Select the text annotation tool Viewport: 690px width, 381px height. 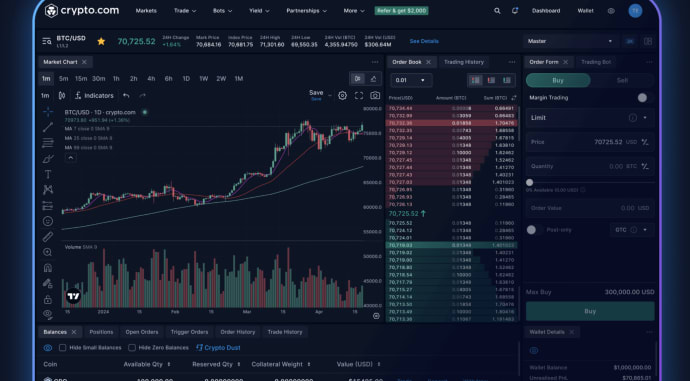pyautogui.click(x=48, y=175)
